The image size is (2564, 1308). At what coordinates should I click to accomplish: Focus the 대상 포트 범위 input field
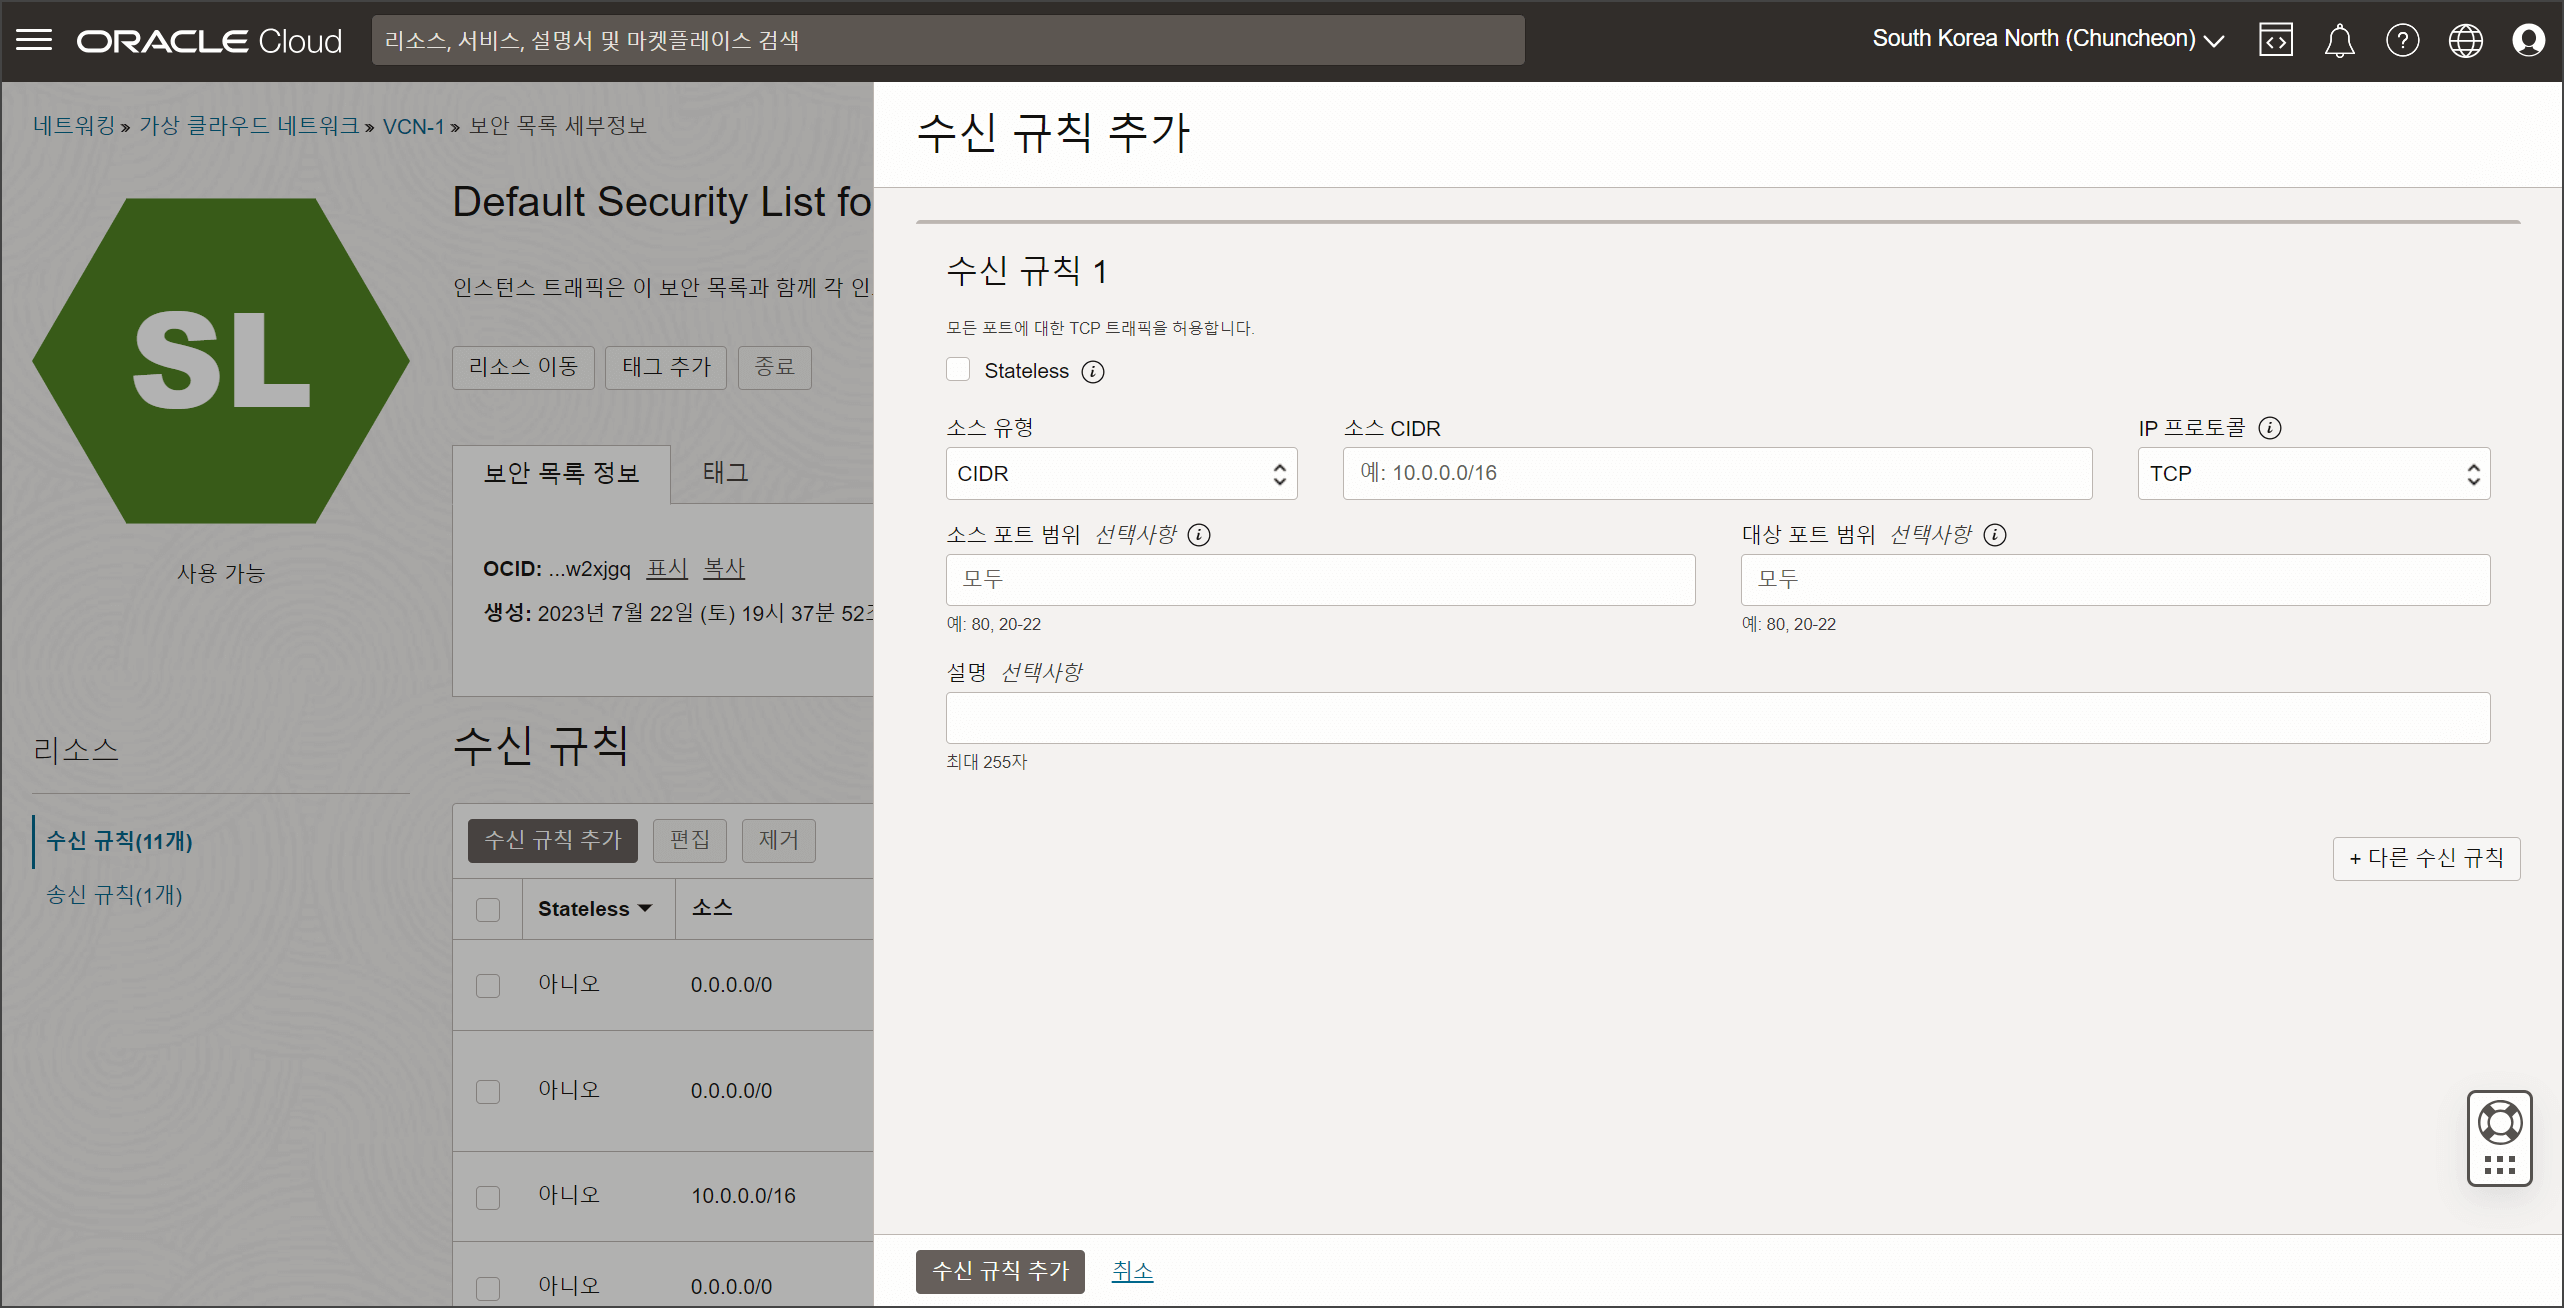click(2115, 580)
